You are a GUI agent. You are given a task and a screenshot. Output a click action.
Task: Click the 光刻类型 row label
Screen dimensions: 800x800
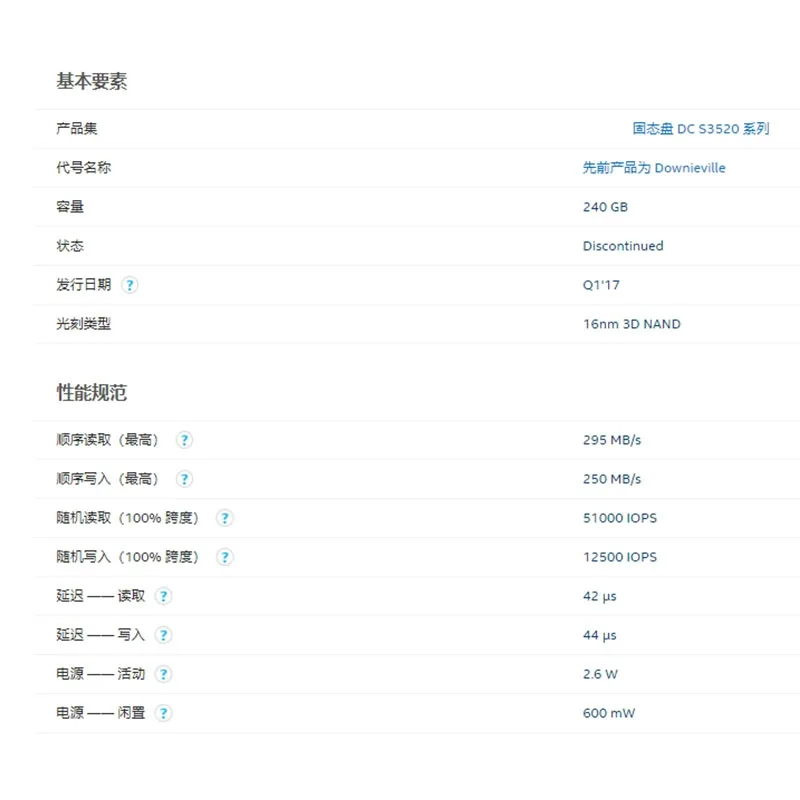click(x=83, y=324)
